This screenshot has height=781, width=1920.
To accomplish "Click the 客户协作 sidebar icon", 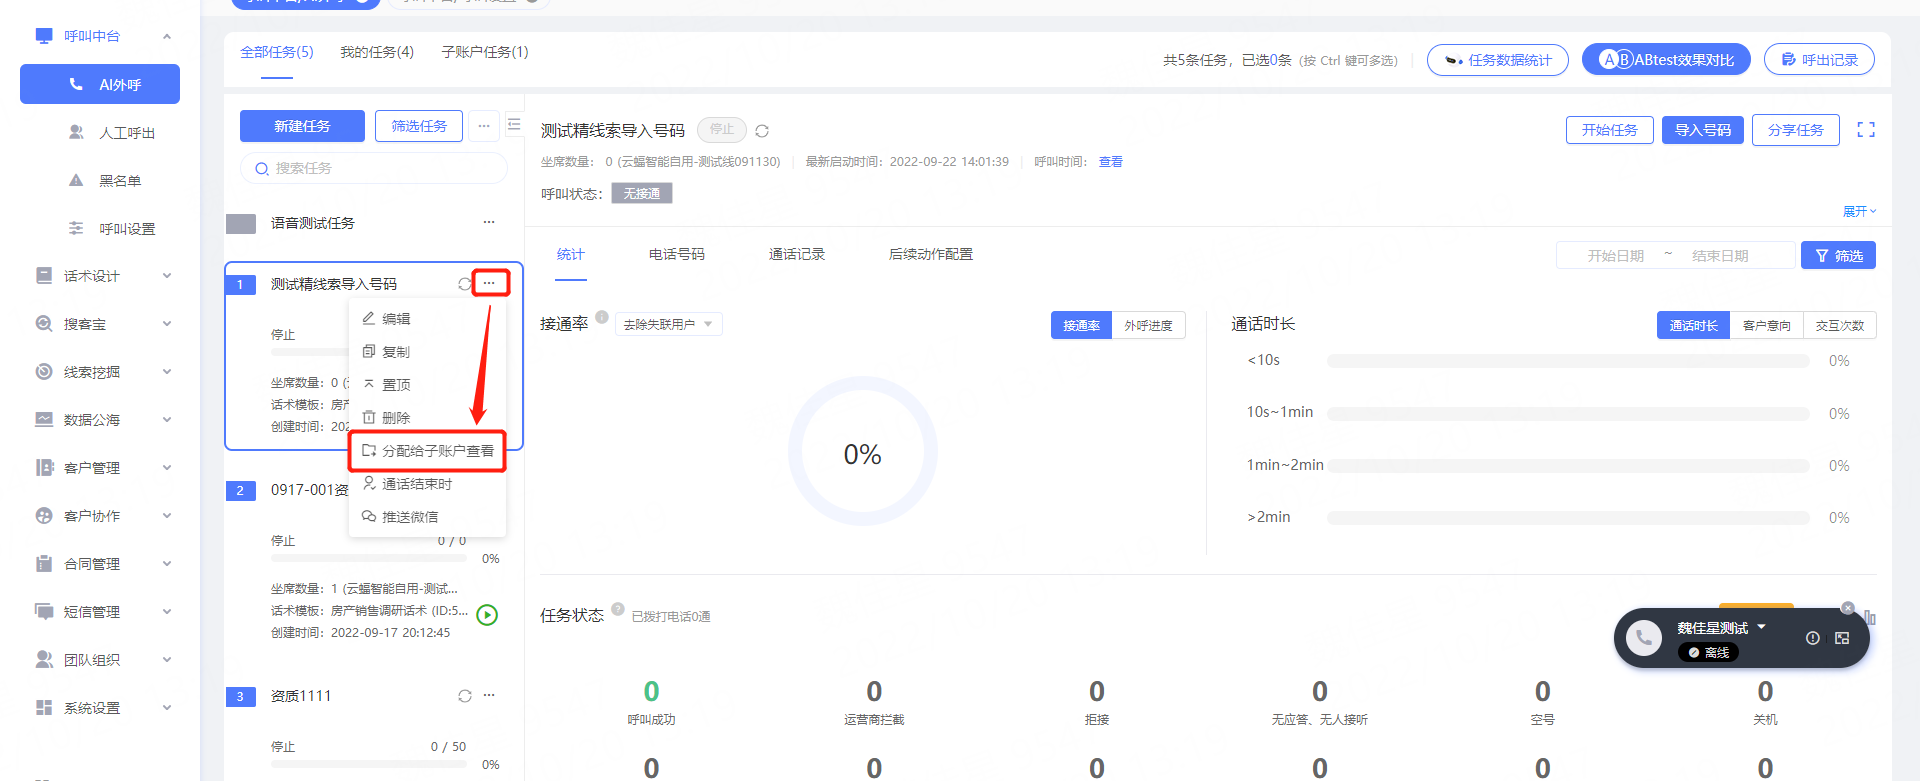I will tap(44, 515).
